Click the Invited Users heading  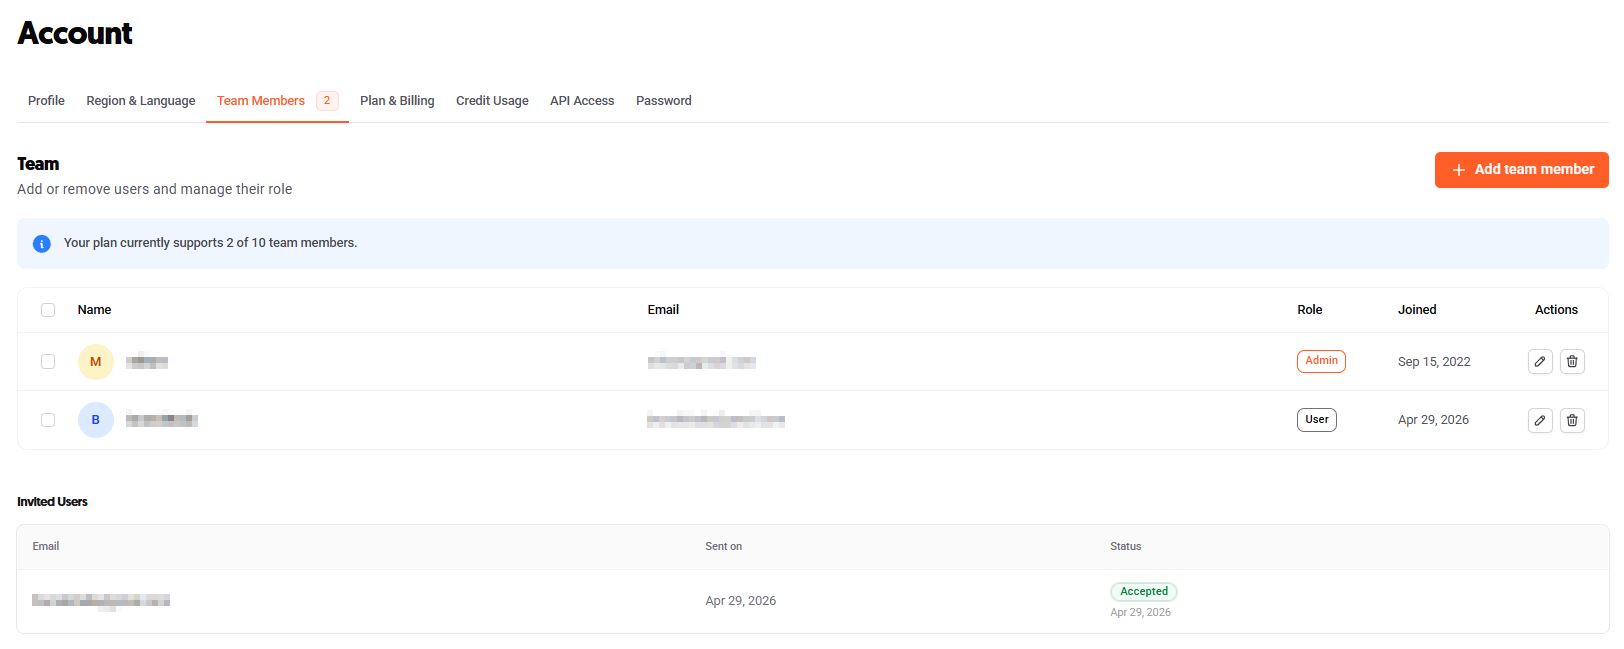click(x=52, y=502)
